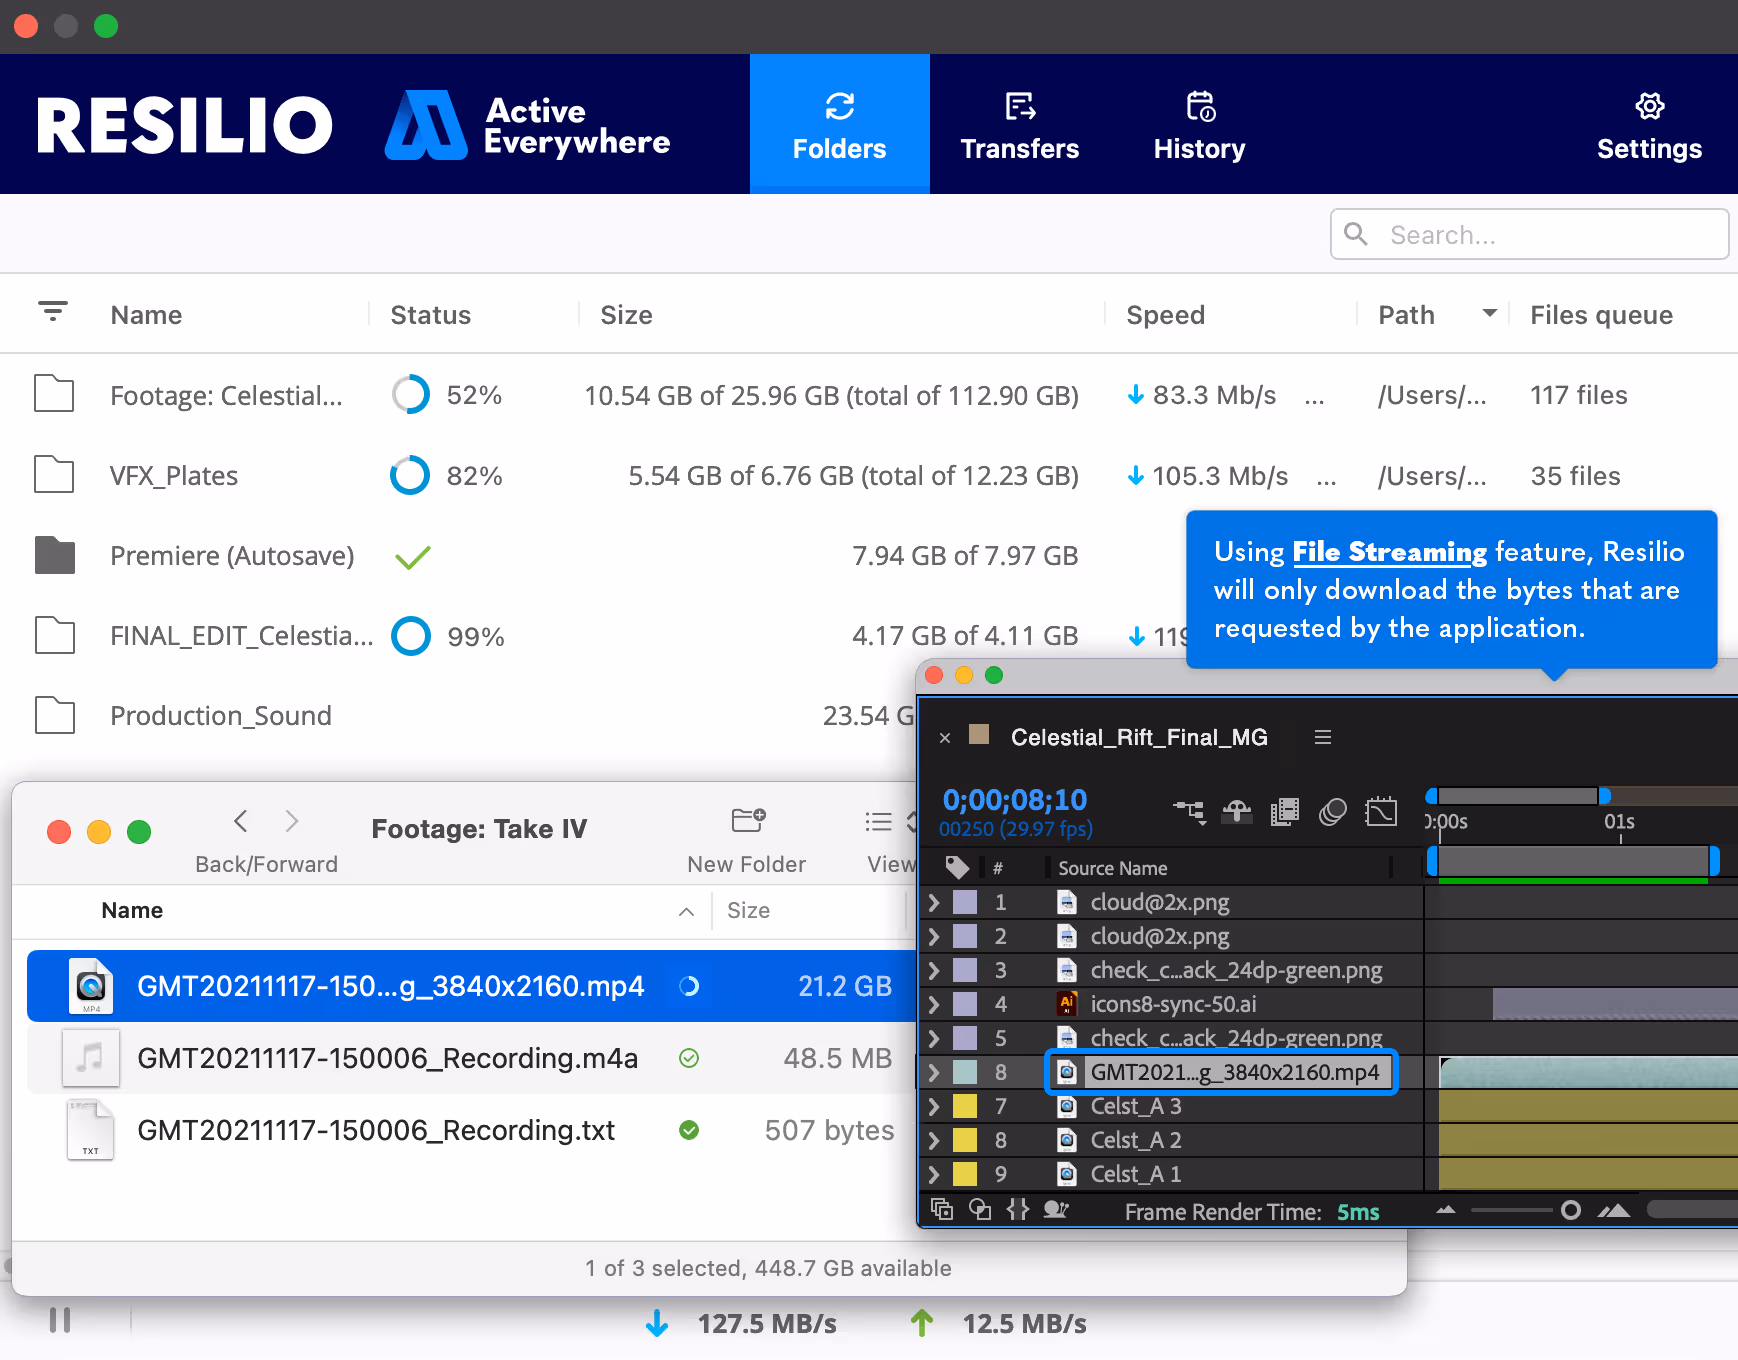Toggle hide shy layers switch
Viewport: 1738px width, 1360px height.
point(1237,811)
